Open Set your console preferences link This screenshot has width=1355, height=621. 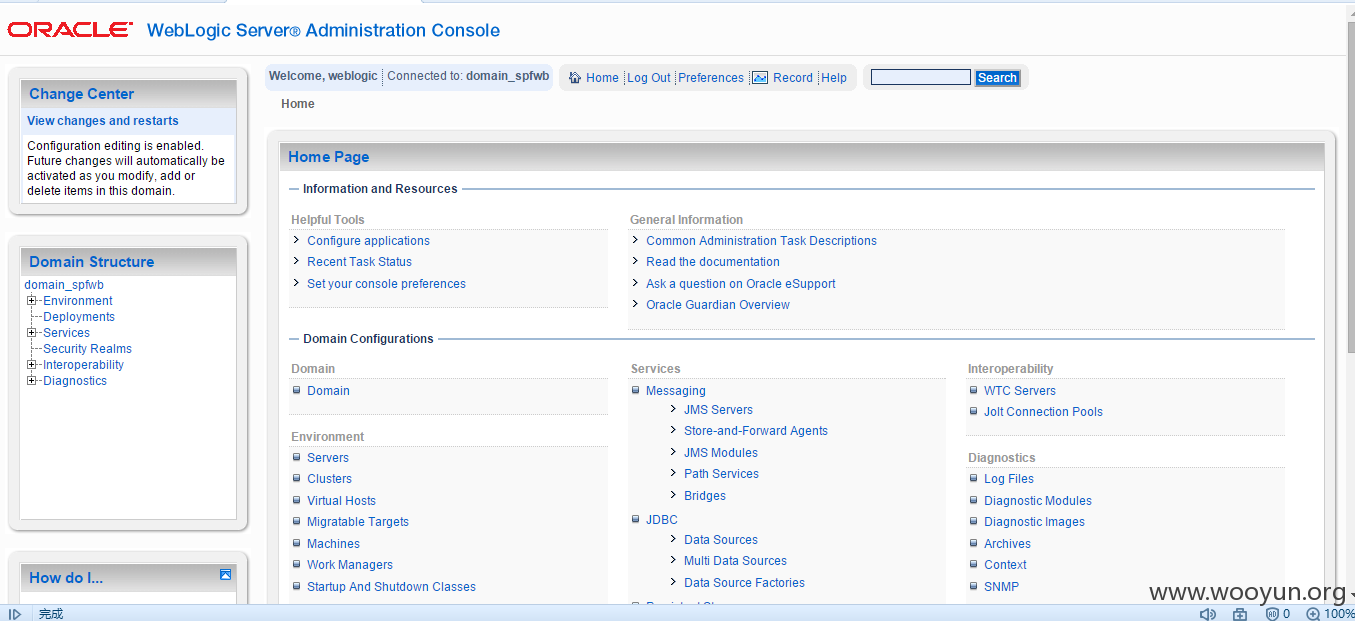pos(386,284)
